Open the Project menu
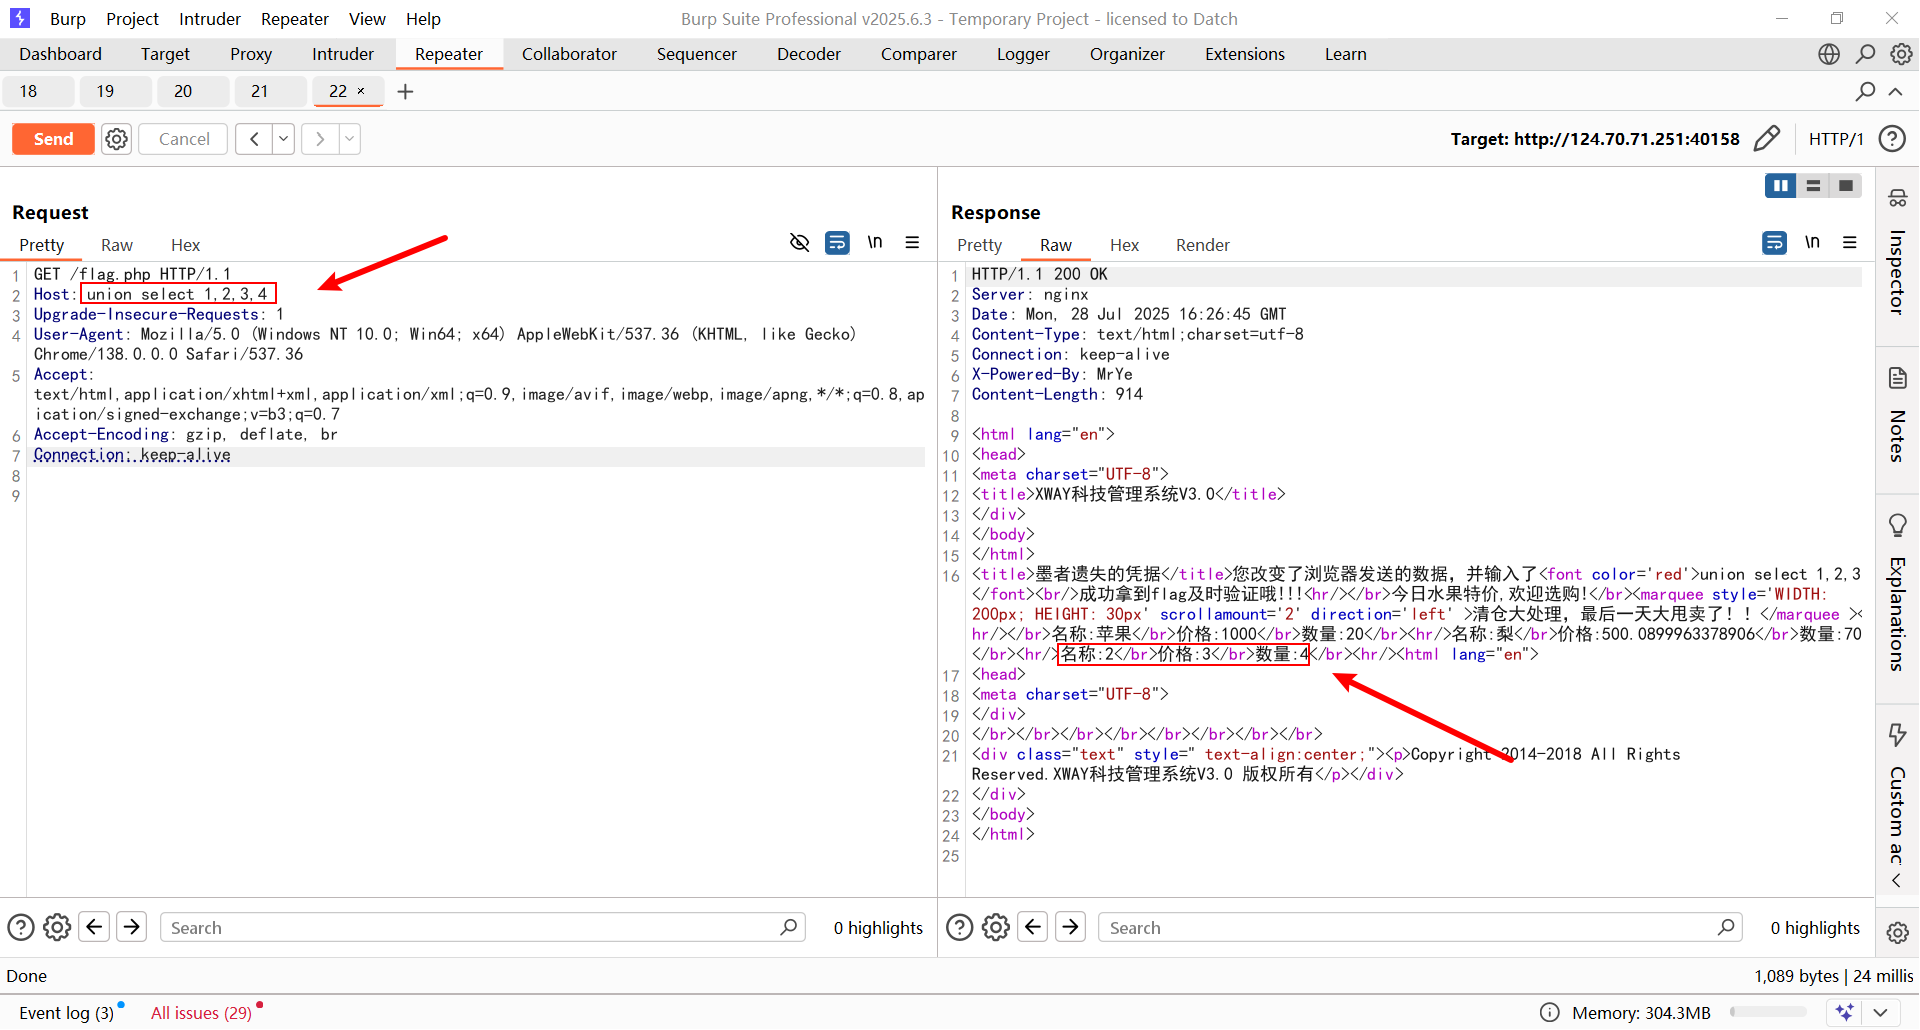 (132, 18)
